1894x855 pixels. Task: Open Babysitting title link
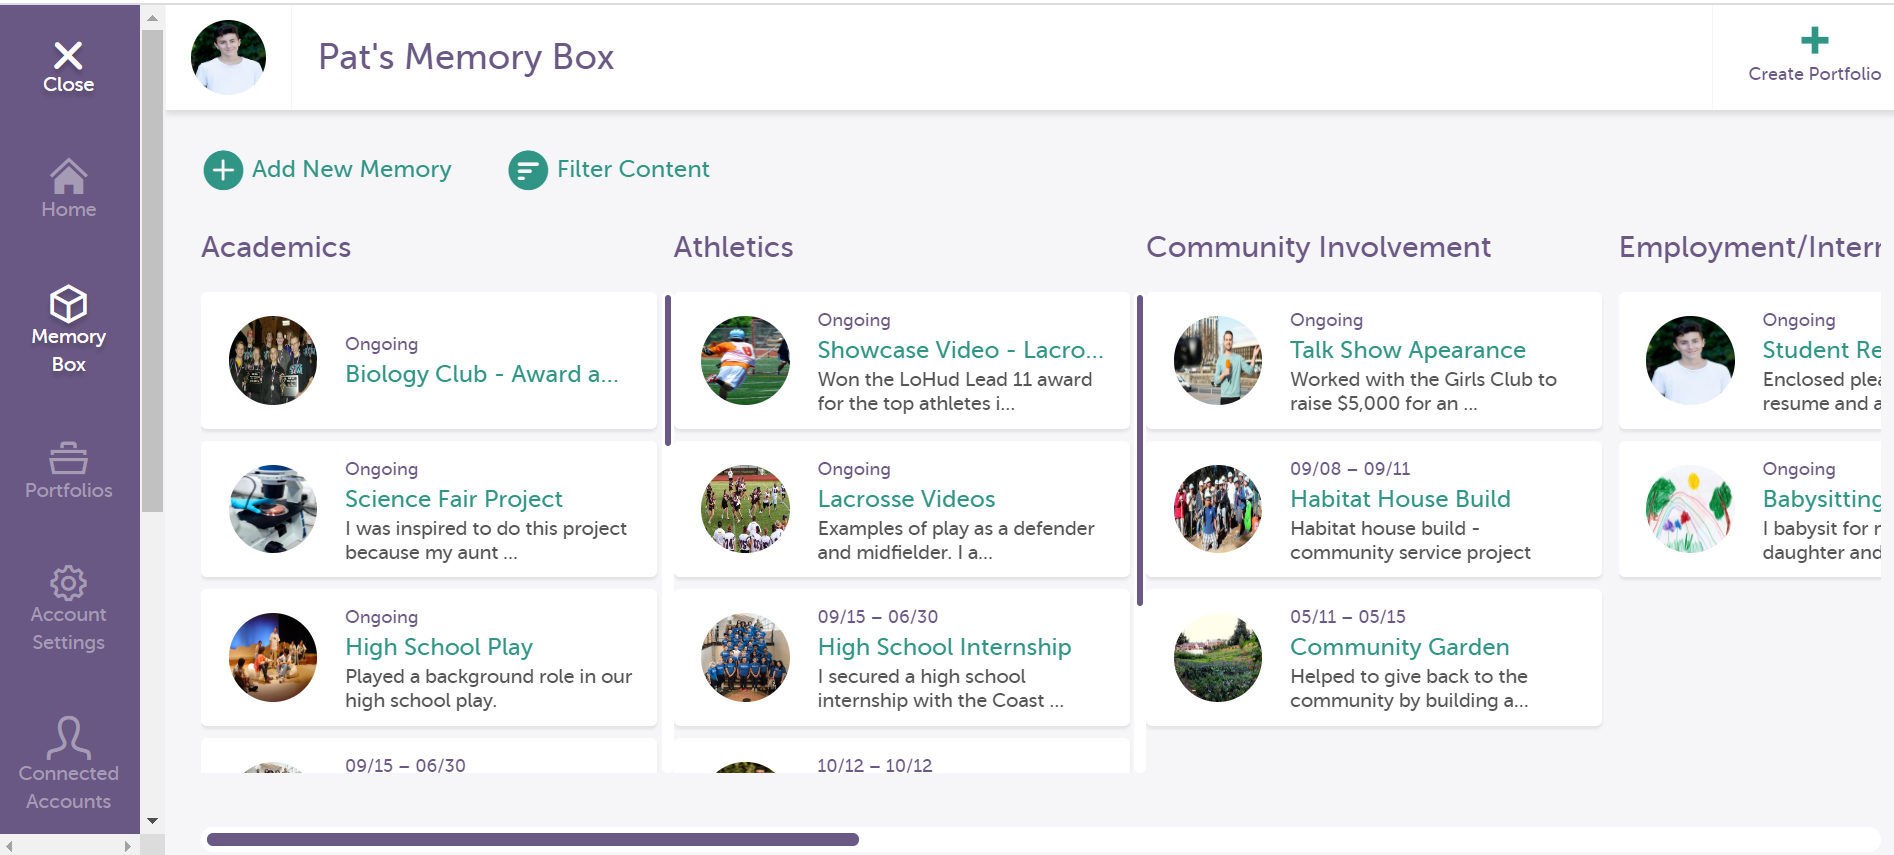click(1821, 499)
